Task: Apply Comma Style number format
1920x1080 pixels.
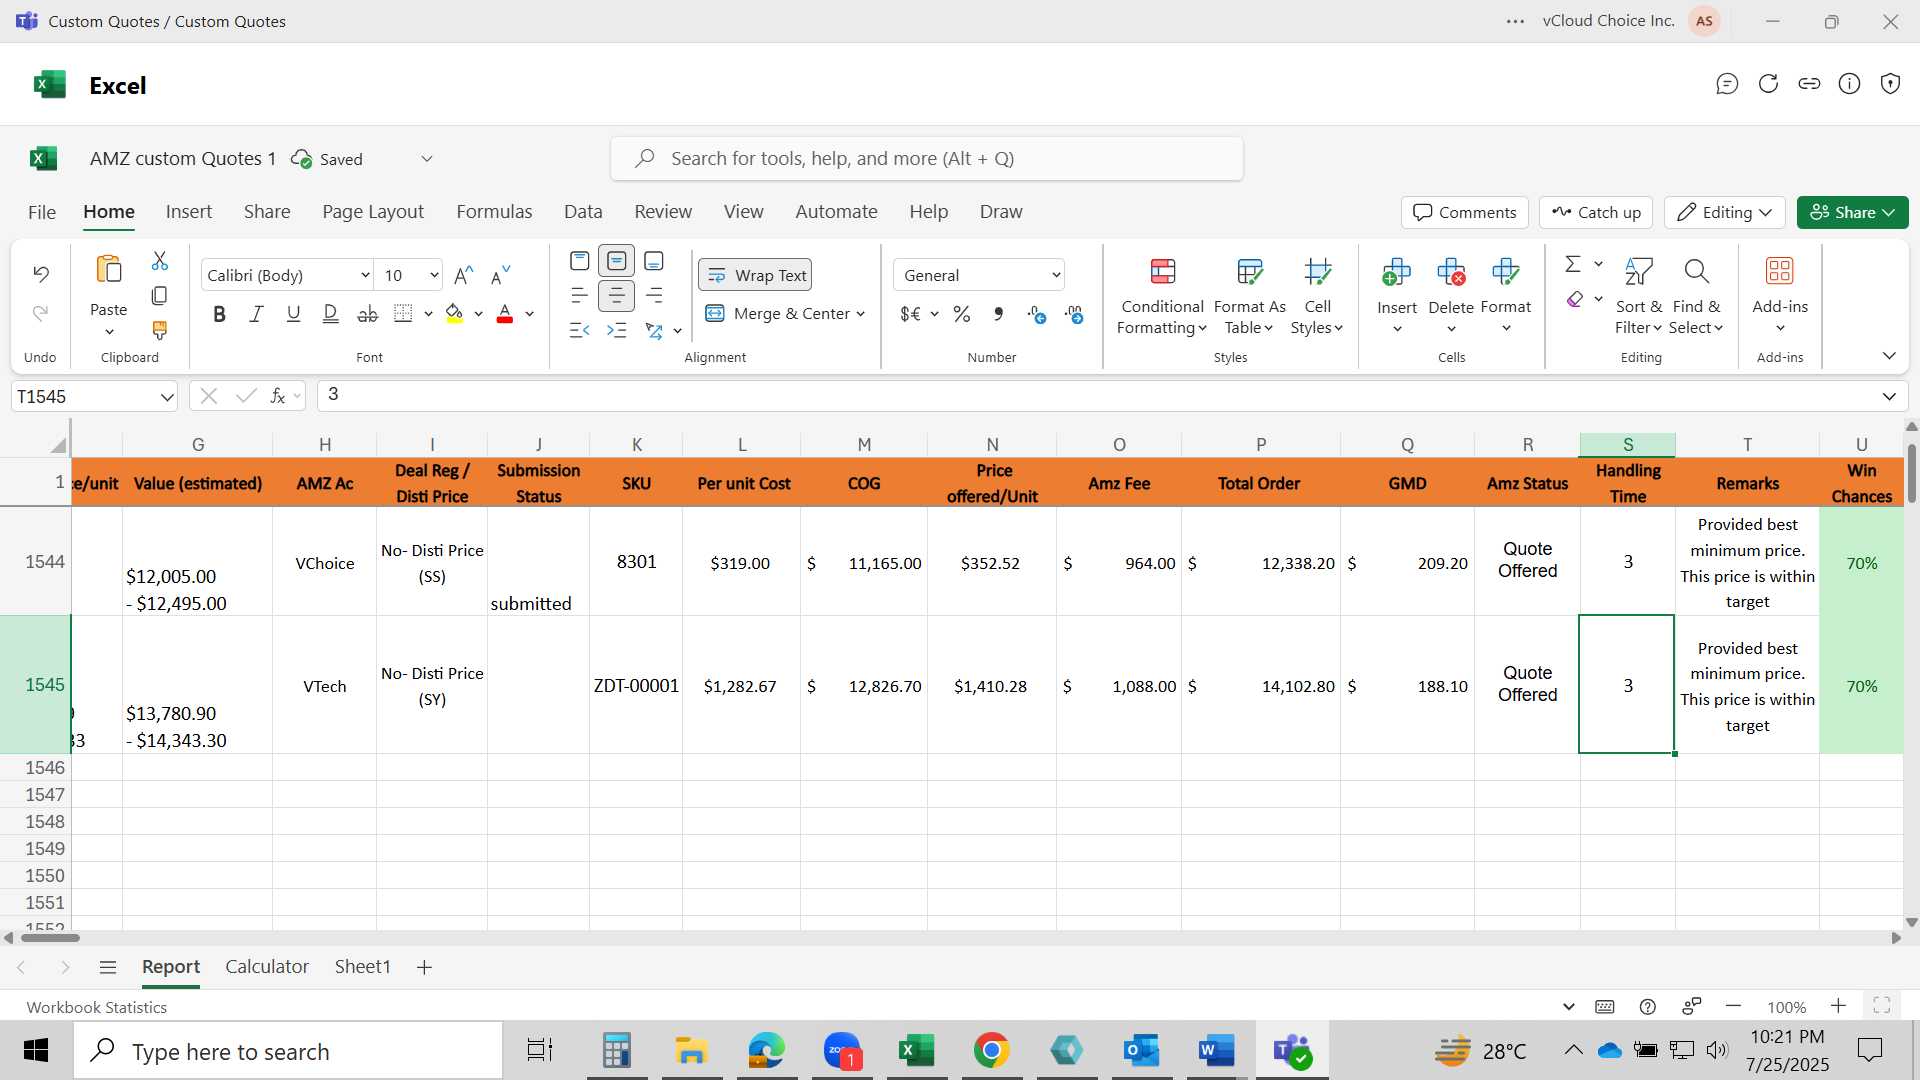Action: click(998, 314)
